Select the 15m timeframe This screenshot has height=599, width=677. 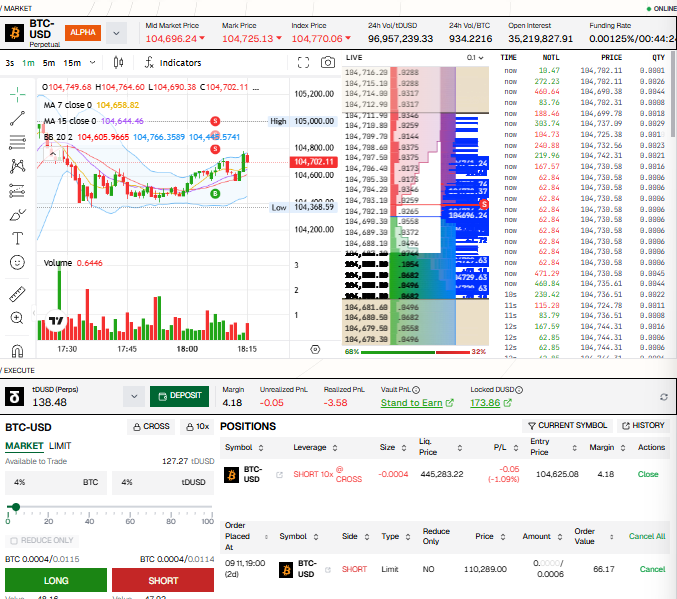click(72, 63)
